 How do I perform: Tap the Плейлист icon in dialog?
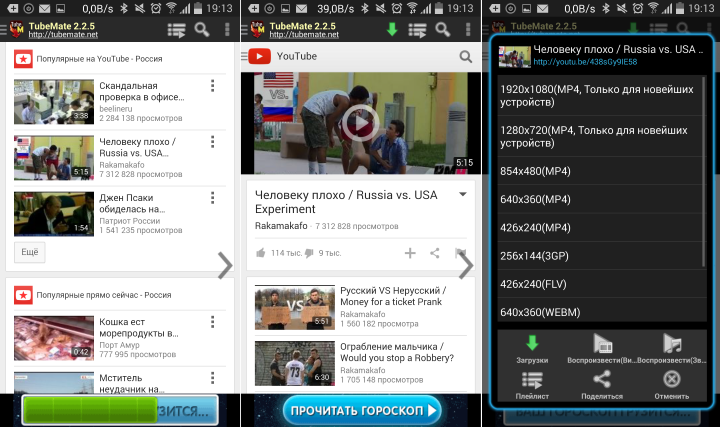(532, 380)
